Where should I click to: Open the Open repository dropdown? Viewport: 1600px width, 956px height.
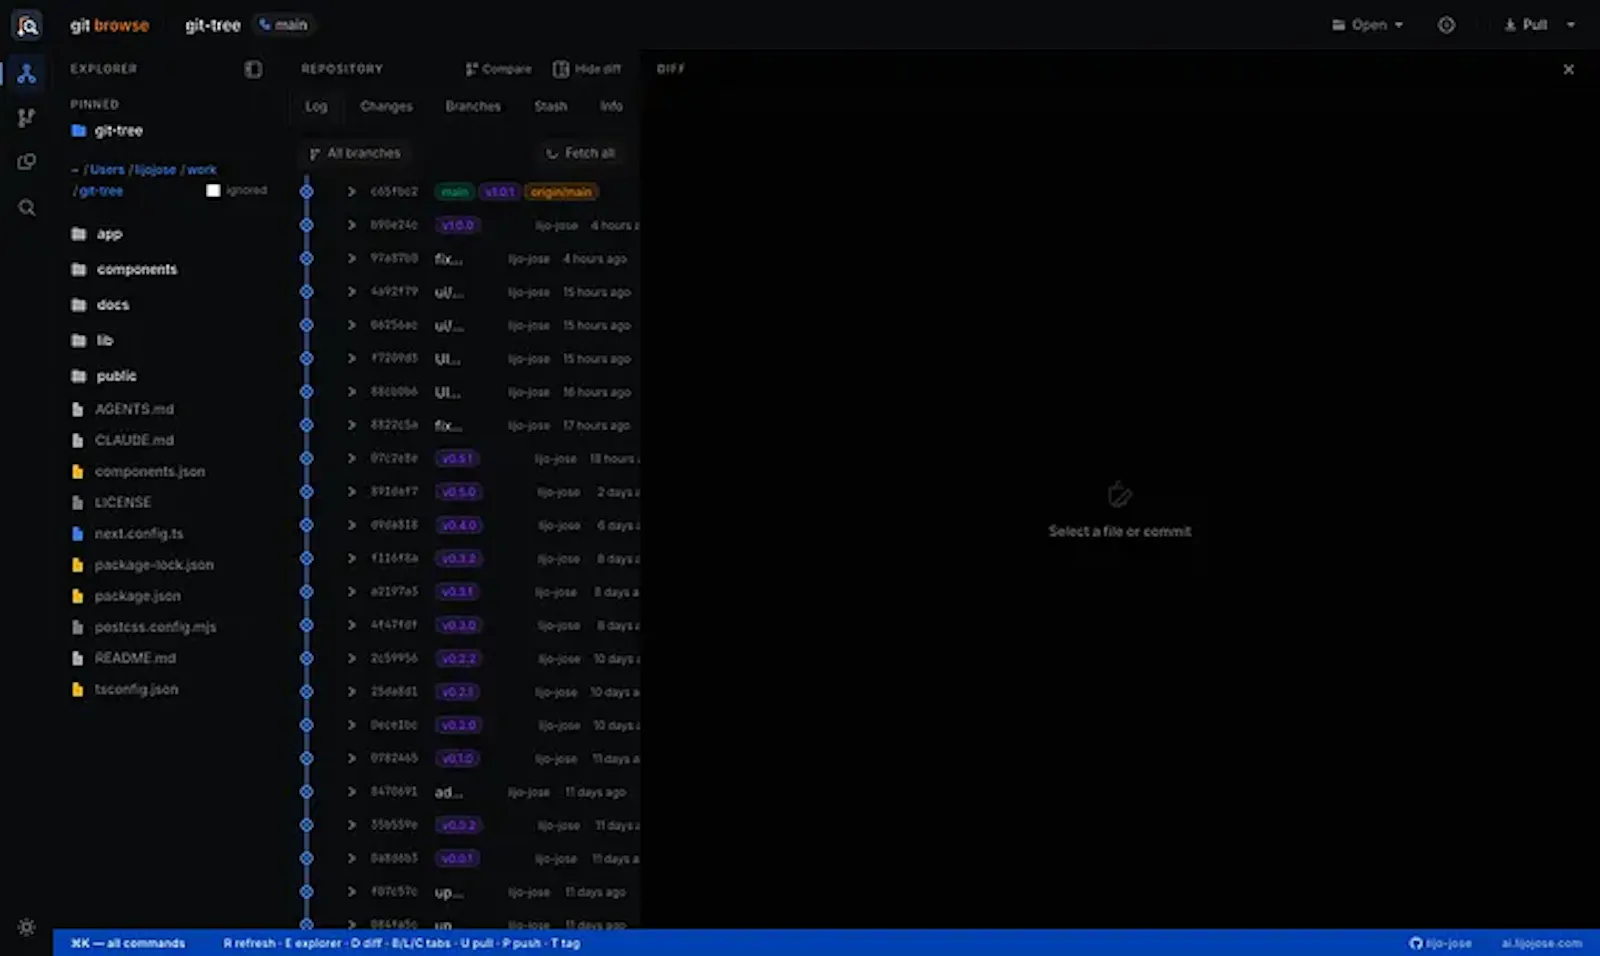pyautogui.click(x=1367, y=25)
